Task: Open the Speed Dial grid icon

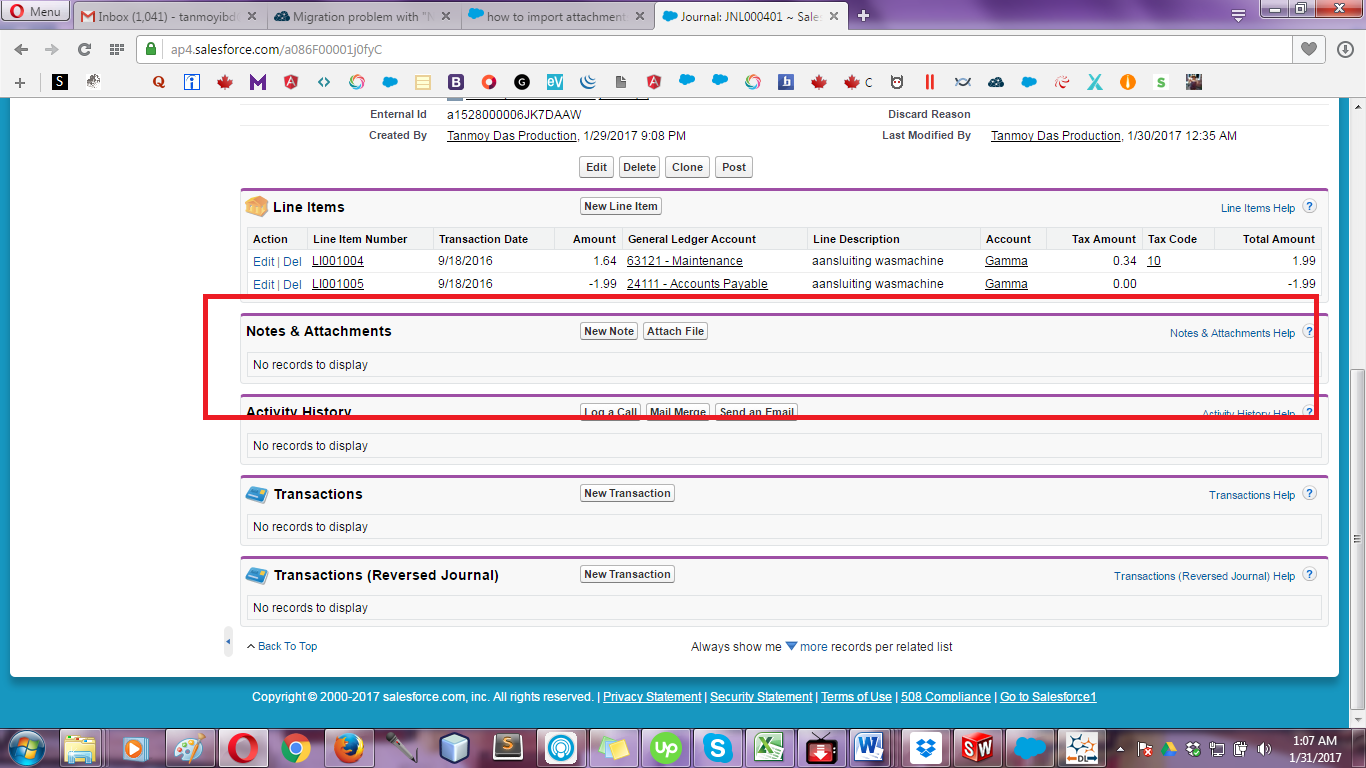Action: click(116, 49)
